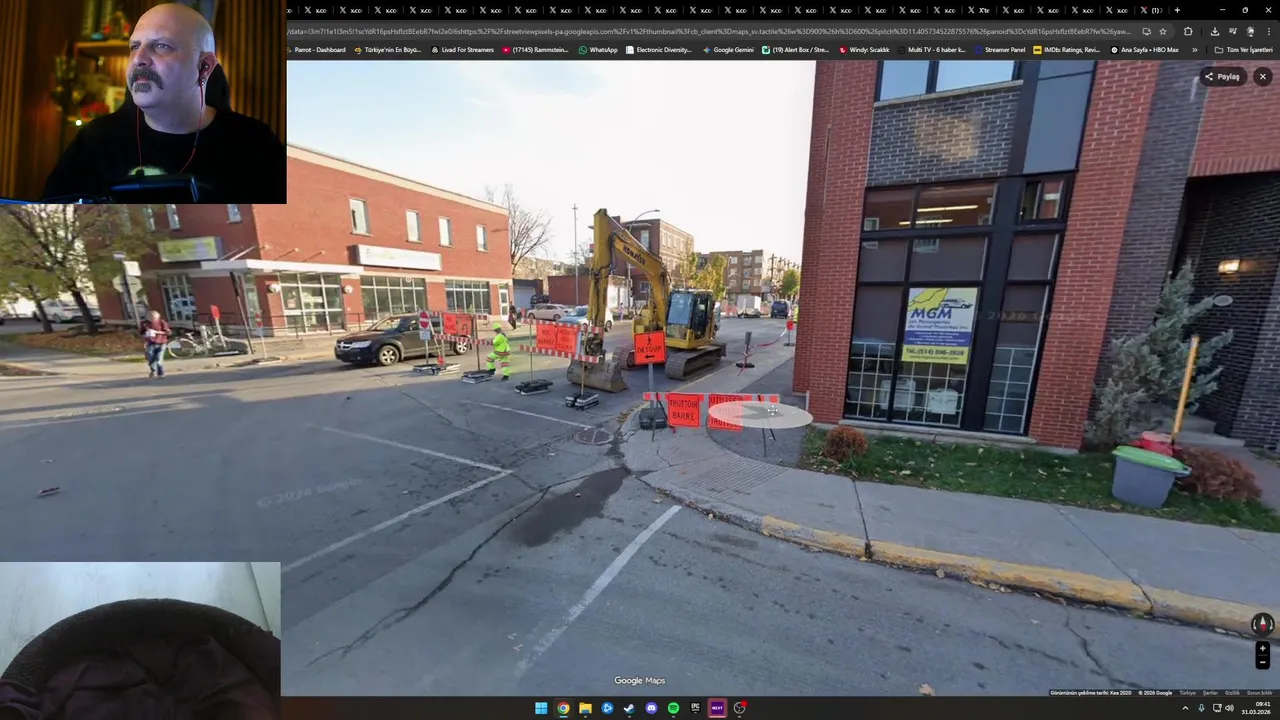Open the Google Gemini bookmark
Screen dimensions: 1280x720
click(x=729, y=50)
